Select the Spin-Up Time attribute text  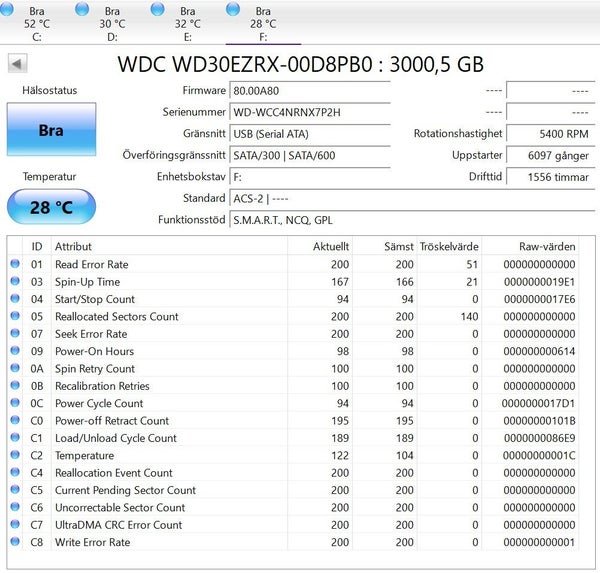point(87,282)
